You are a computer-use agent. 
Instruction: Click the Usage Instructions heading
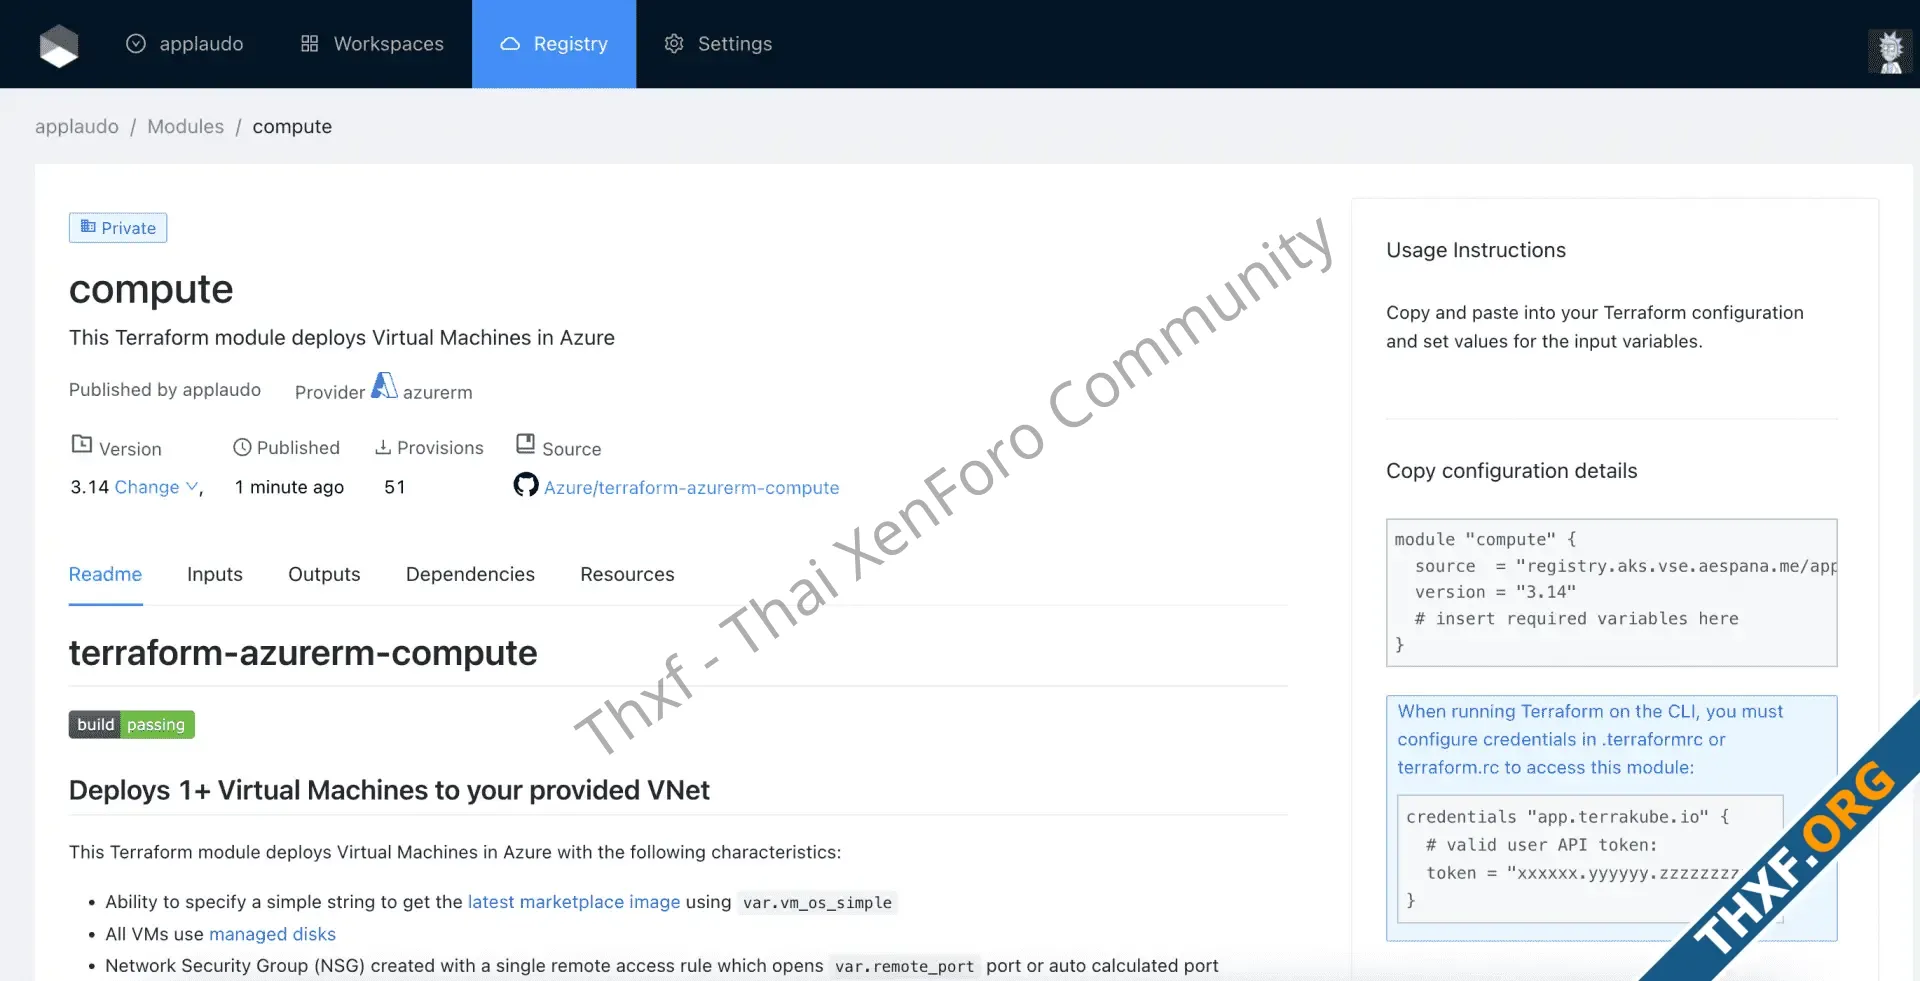(1476, 250)
